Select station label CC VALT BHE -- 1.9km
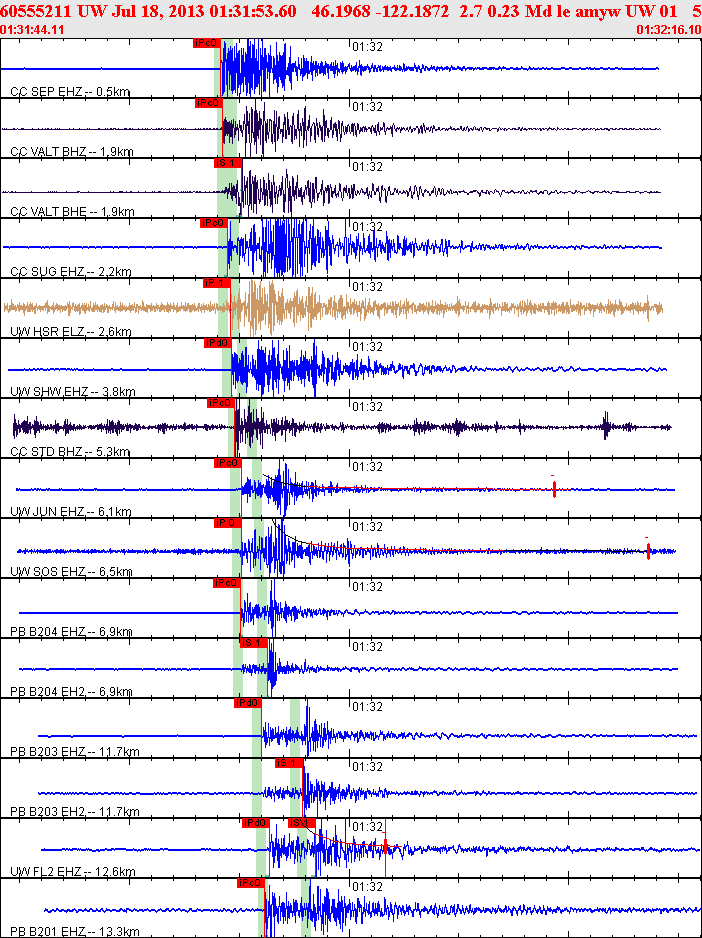Viewport: 702px width, 938px height. [x=72, y=211]
